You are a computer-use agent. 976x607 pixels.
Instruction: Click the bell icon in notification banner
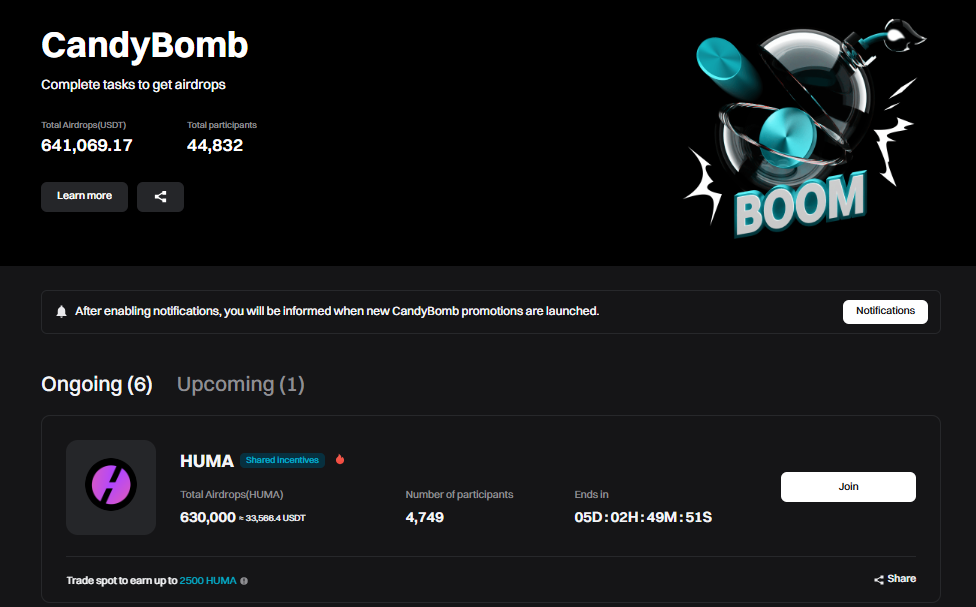pos(62,312)
